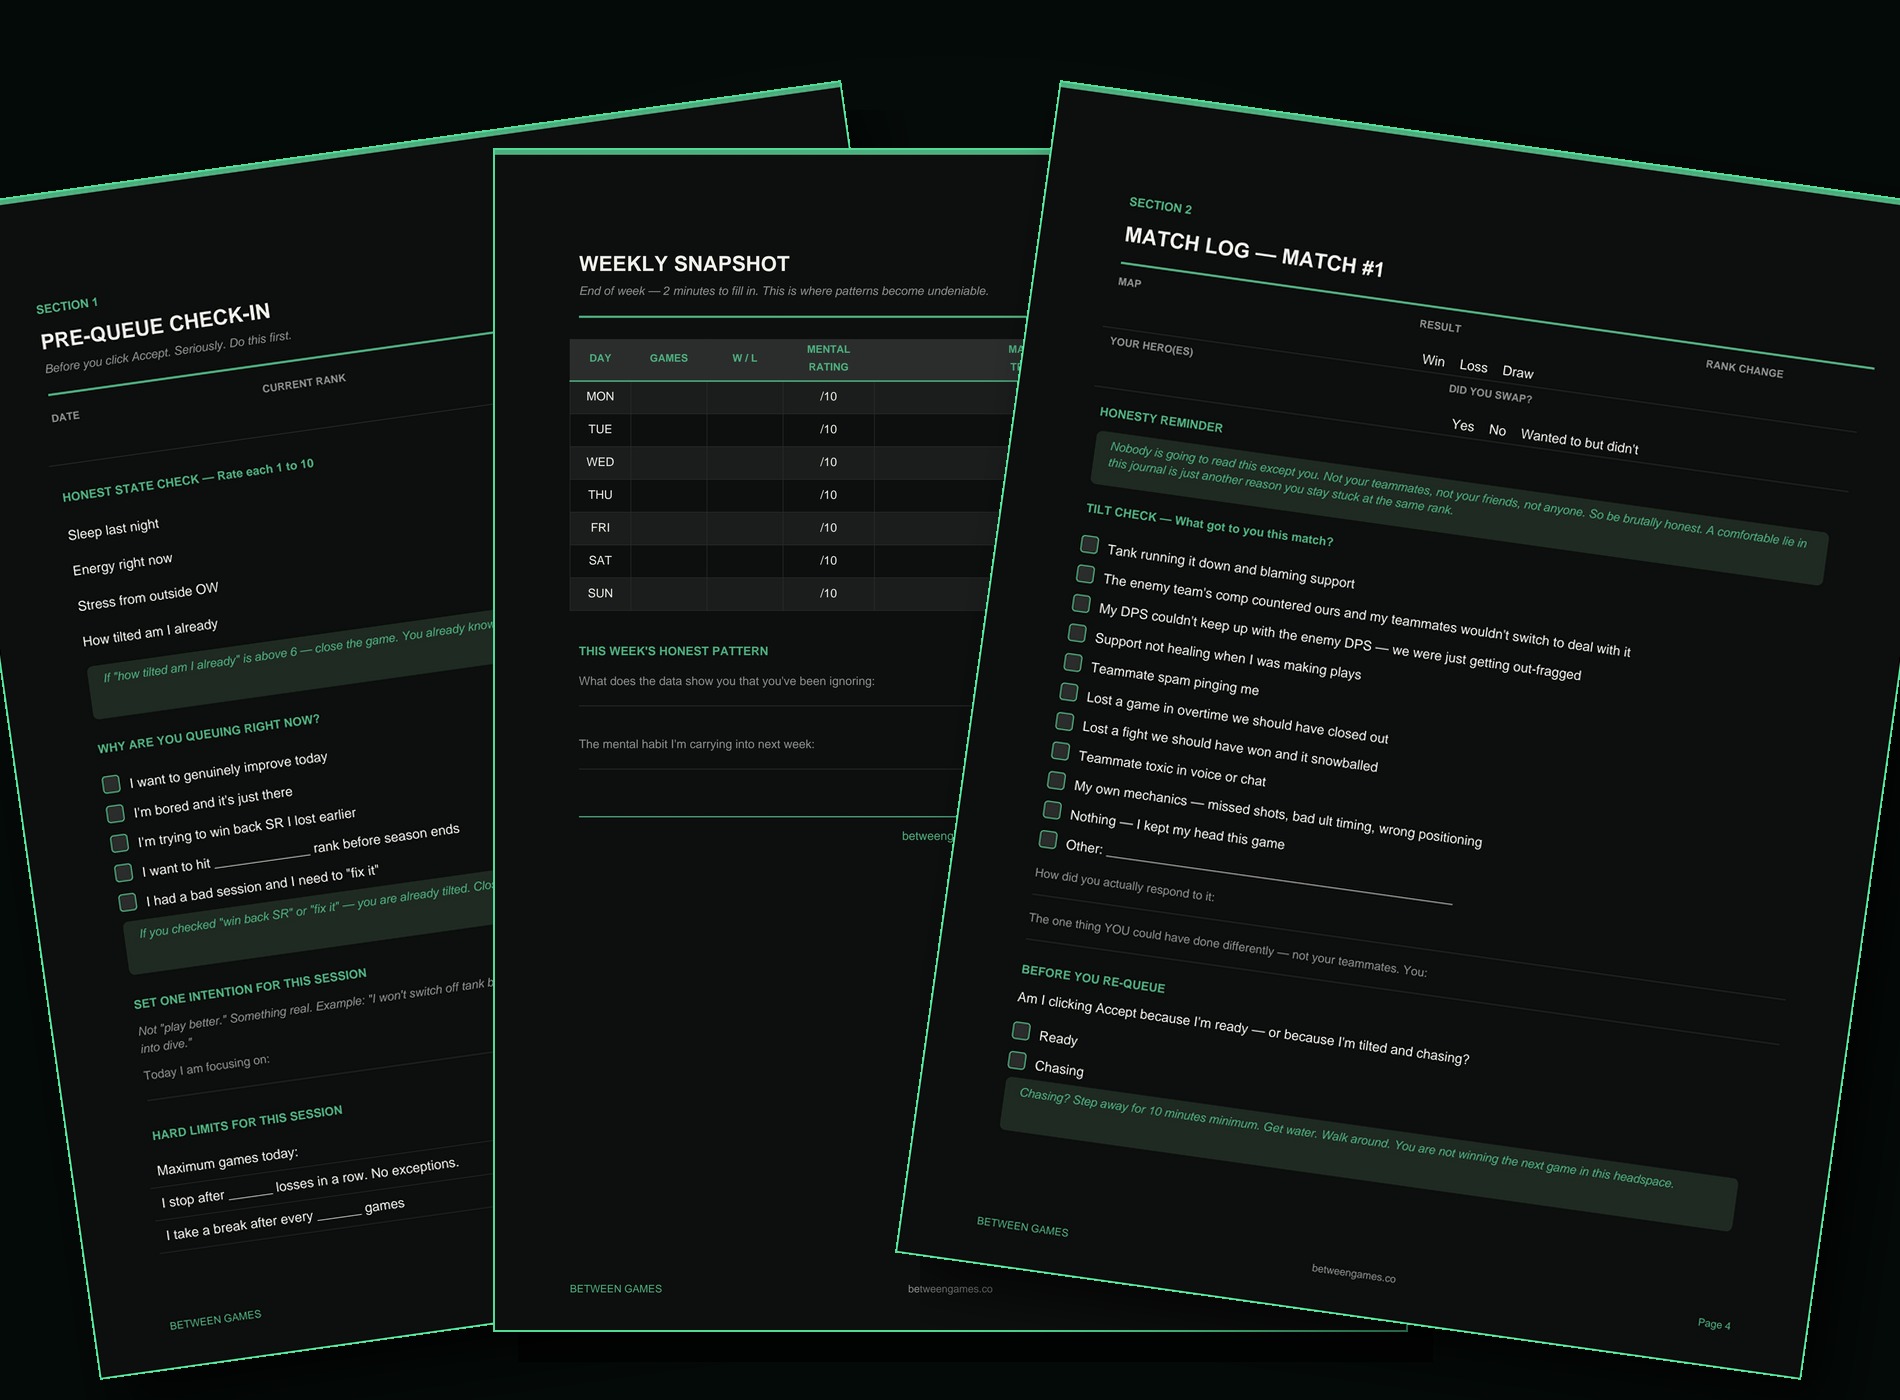Check 'I'm bored and it's just there'

pos(115,813)
